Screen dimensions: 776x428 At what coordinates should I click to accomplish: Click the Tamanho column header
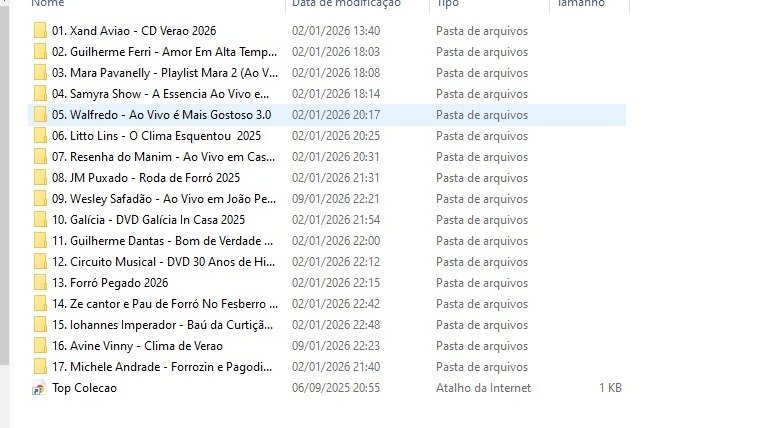click(x=581, y=3)
